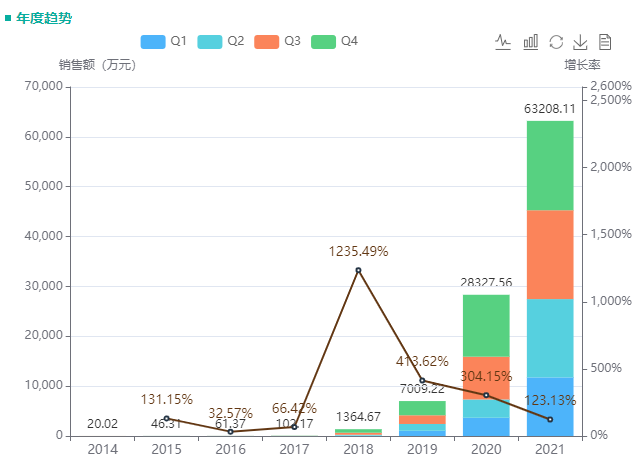Hide the Q2 series via legend

221,41
